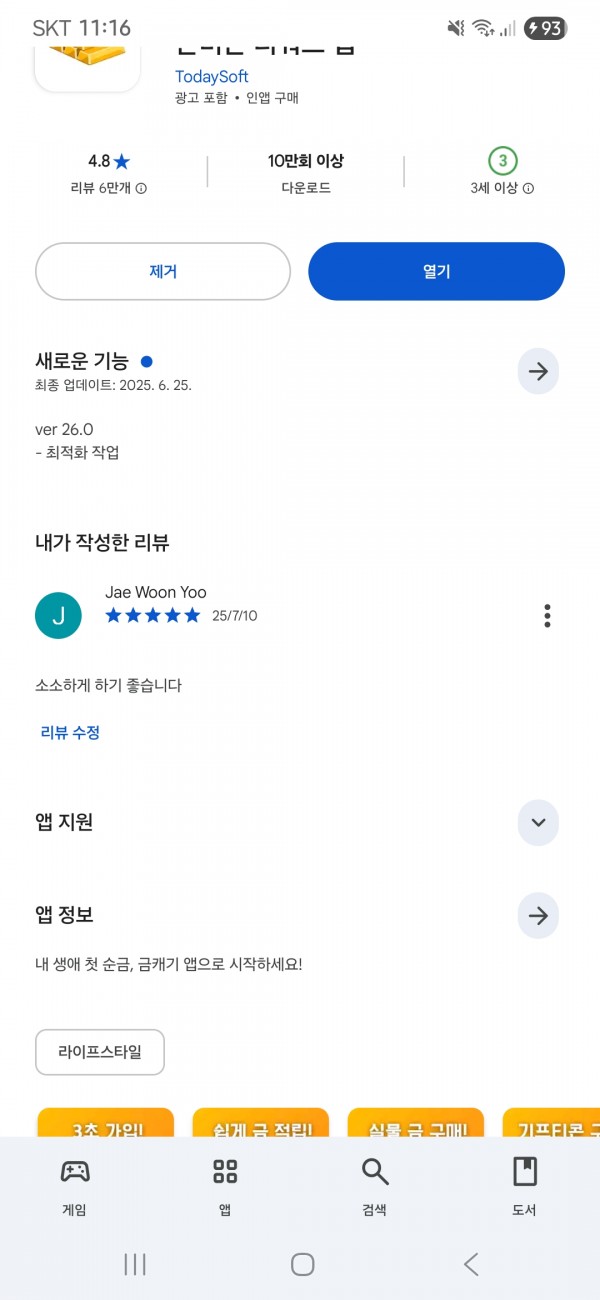Open the TodaySoft developer page
Viewport: 600px width, 1300px height.
(212, 77)
